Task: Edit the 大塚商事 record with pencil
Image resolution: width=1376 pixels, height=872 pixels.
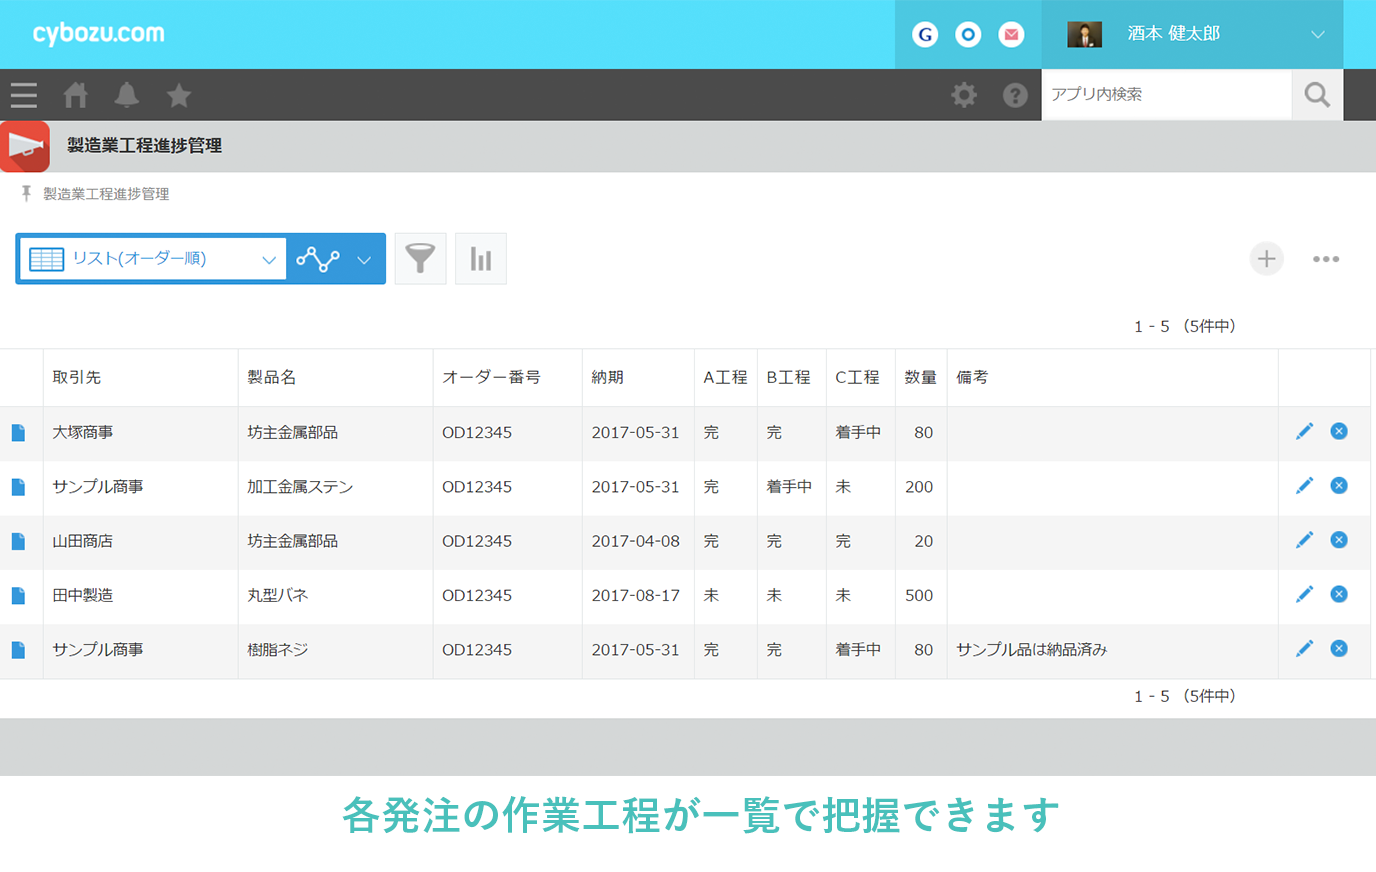Action: [1304, 431]
